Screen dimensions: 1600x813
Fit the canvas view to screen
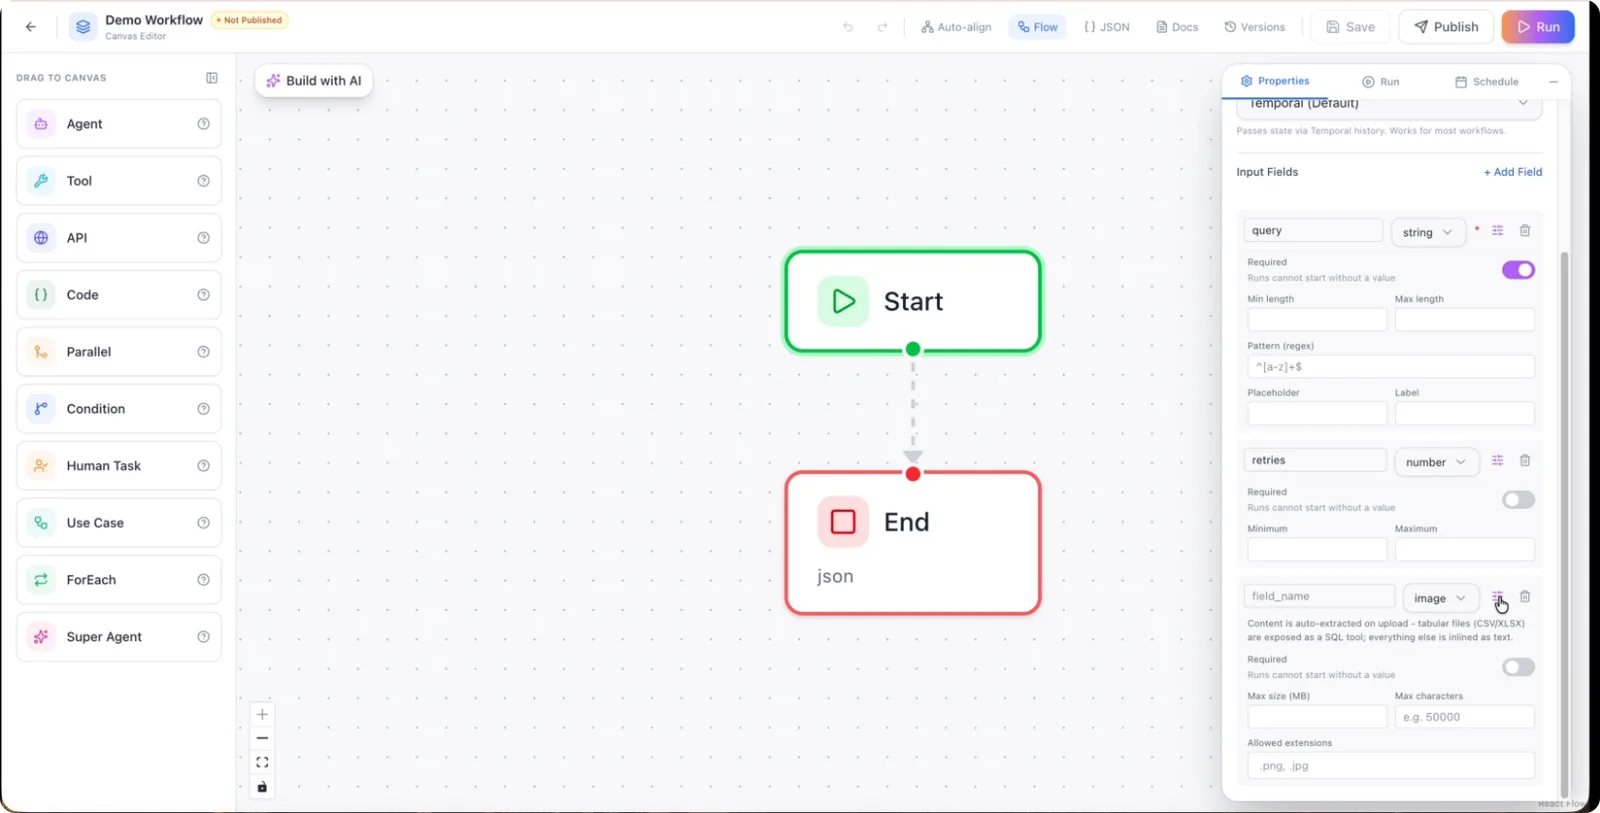[262, 762]
